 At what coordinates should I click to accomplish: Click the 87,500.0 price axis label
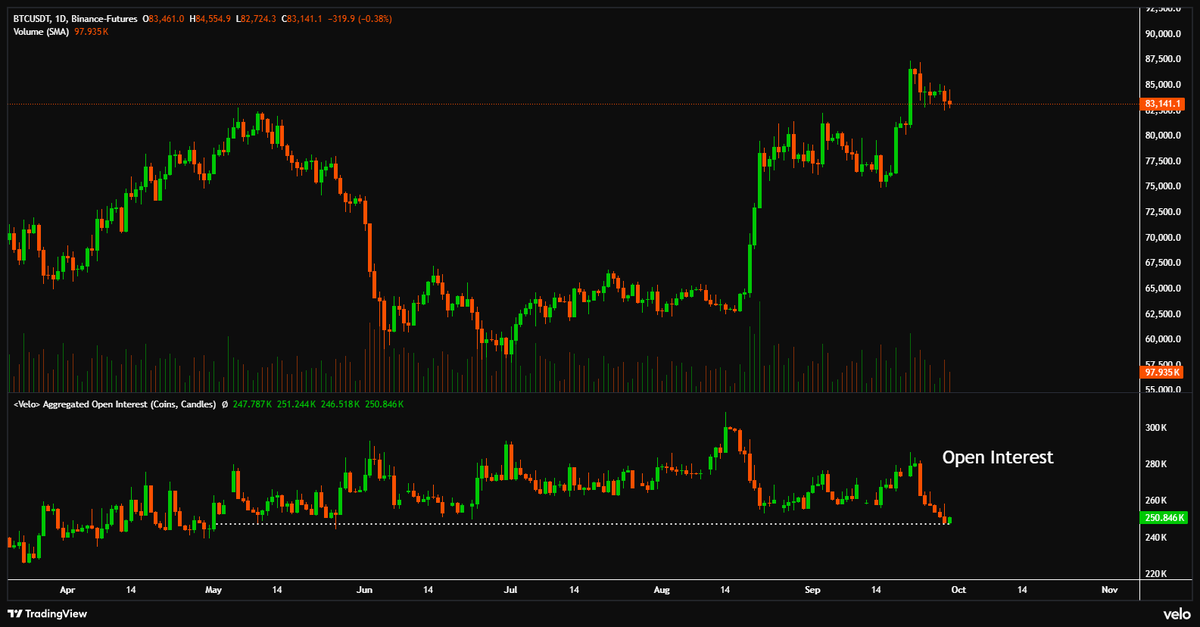pyautogui.click(x=1164, y=60)
